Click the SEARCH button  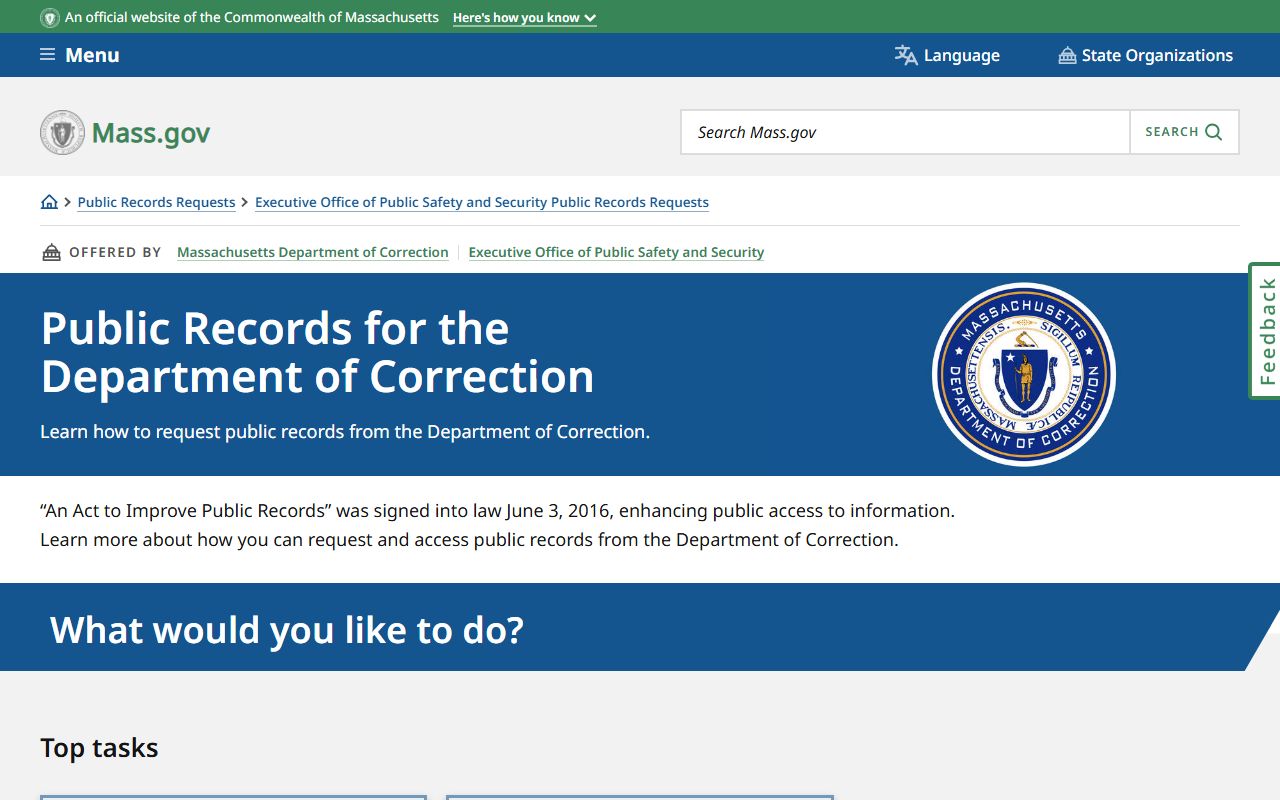[x=1184, y=132]
